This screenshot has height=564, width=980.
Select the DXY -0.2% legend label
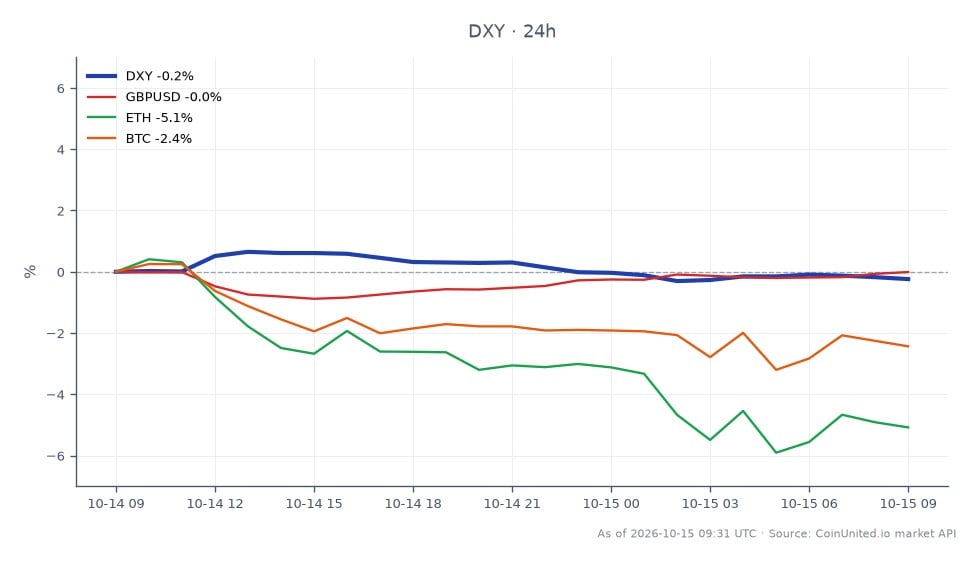click(159, 76)
